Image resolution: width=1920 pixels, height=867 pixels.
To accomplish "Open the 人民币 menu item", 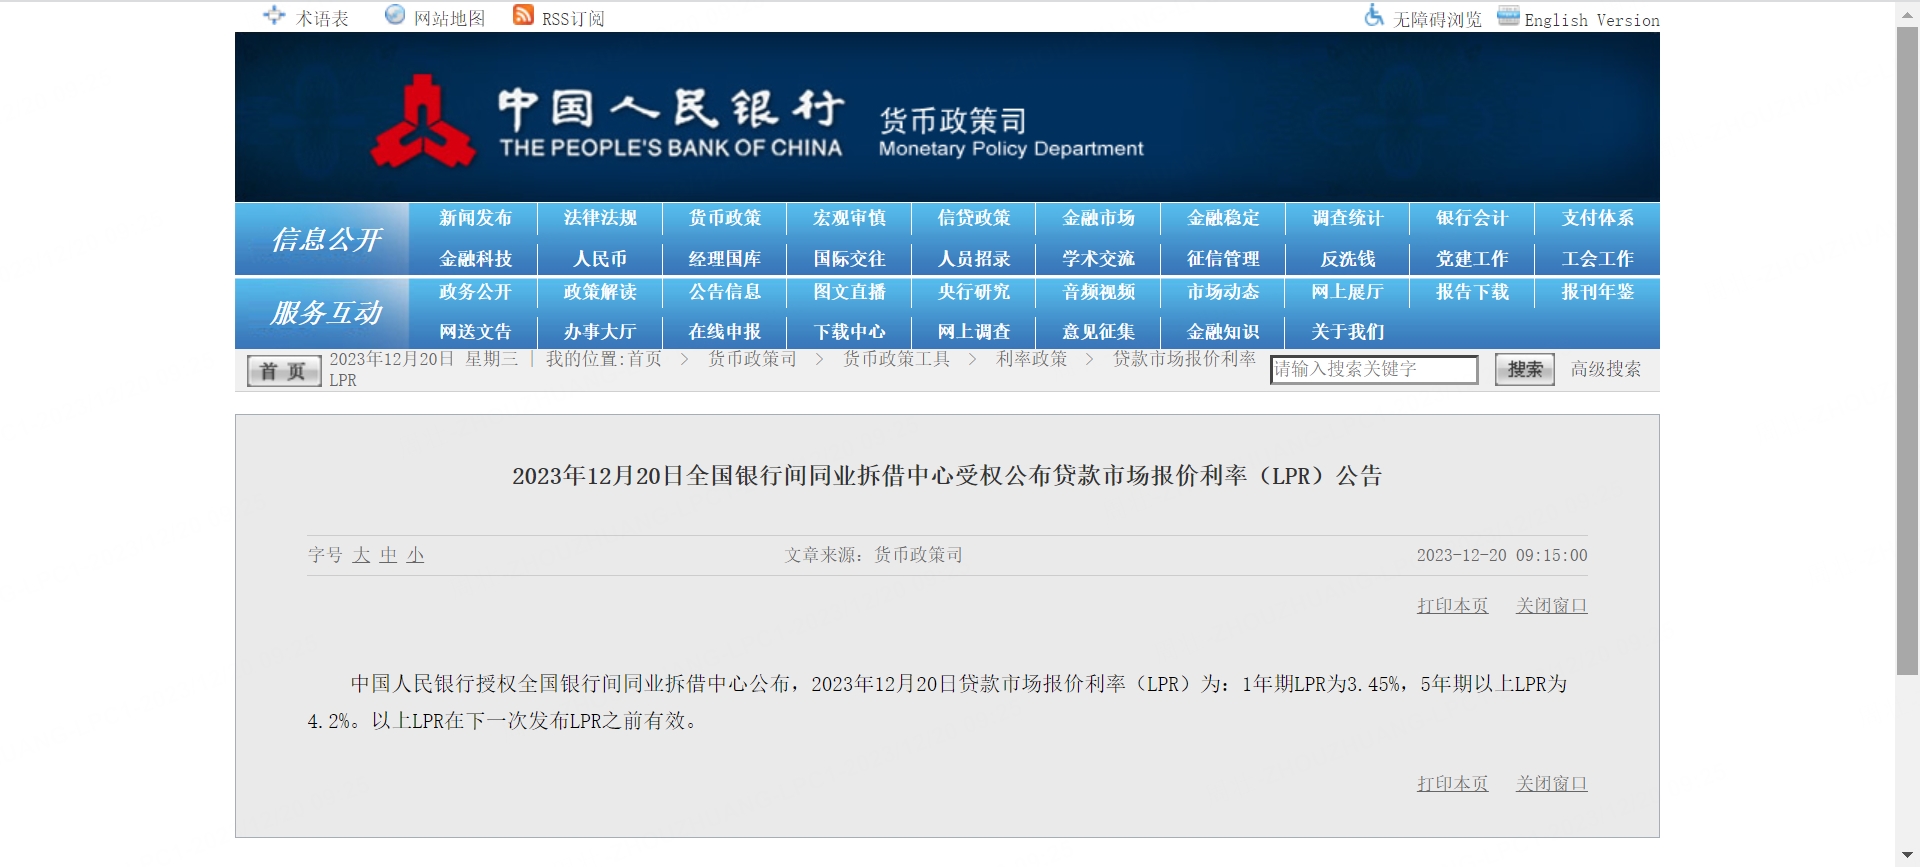I will tap(600, 259).
